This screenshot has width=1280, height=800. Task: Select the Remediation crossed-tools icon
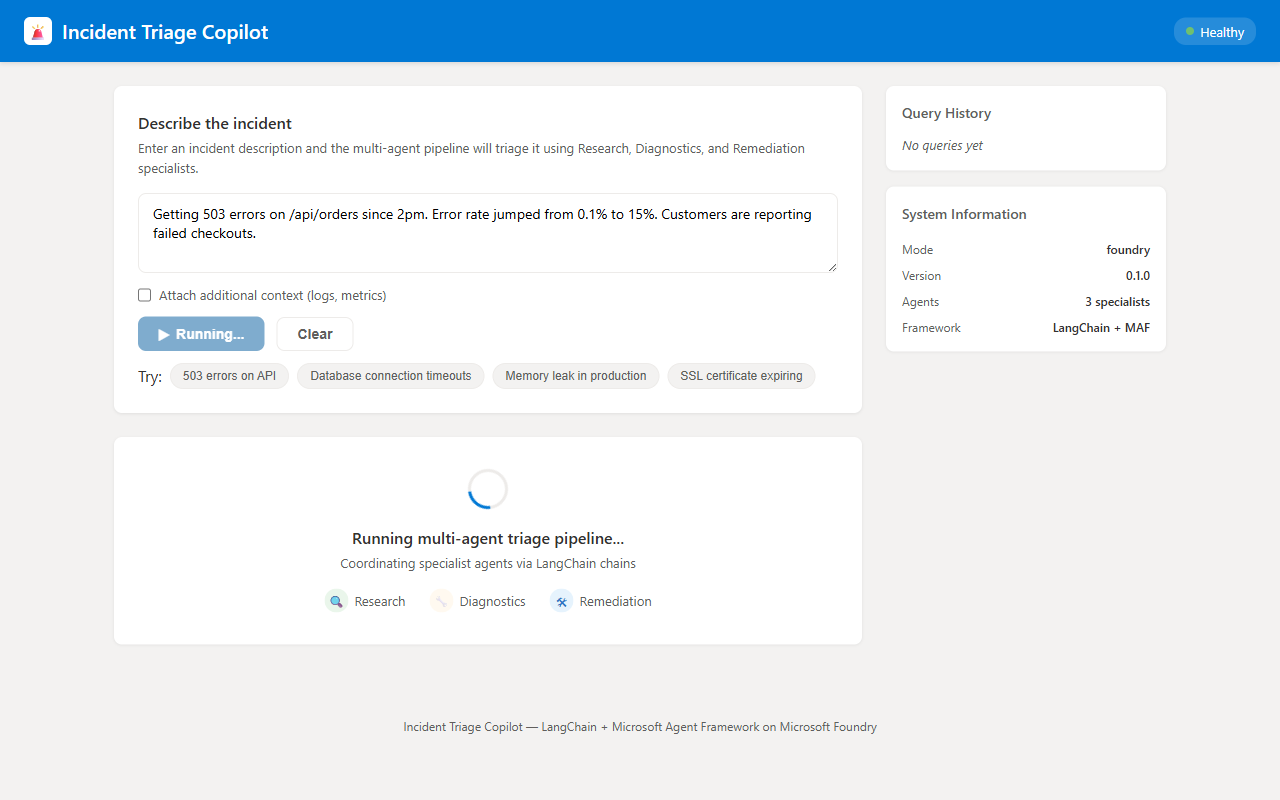pyautogui.click(x=560, y=601)
